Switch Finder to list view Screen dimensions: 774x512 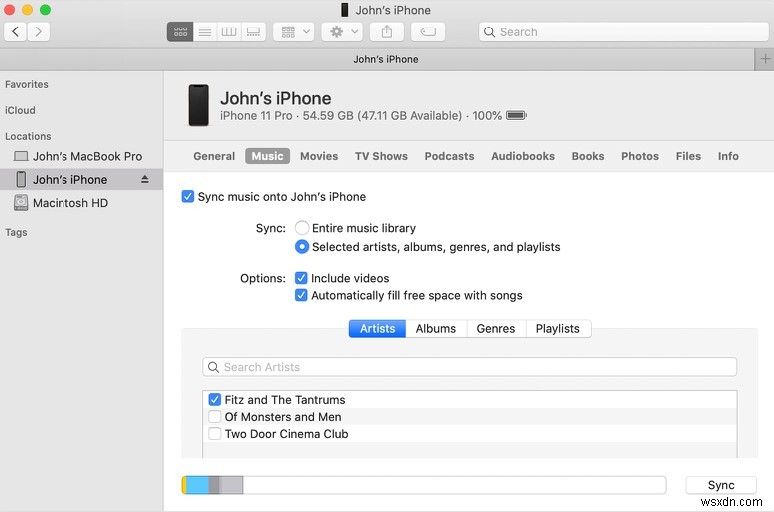(x=205, y=32)
